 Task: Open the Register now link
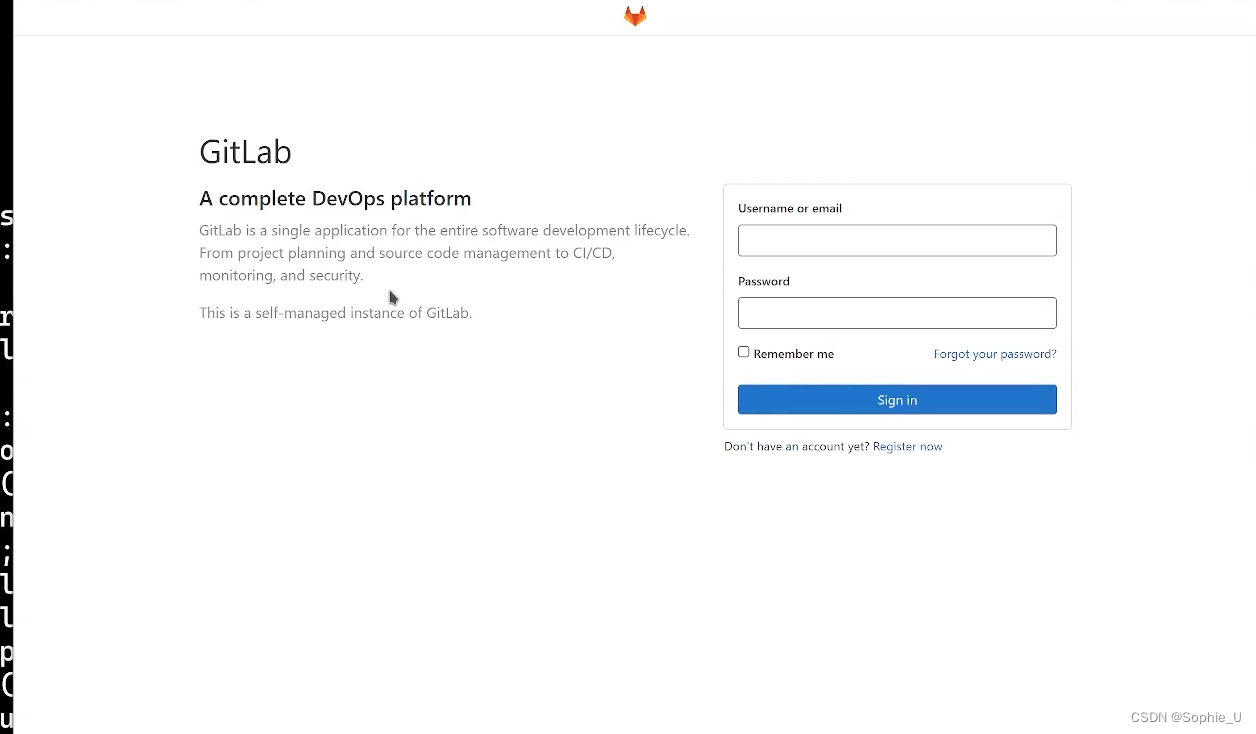(908, 447)
